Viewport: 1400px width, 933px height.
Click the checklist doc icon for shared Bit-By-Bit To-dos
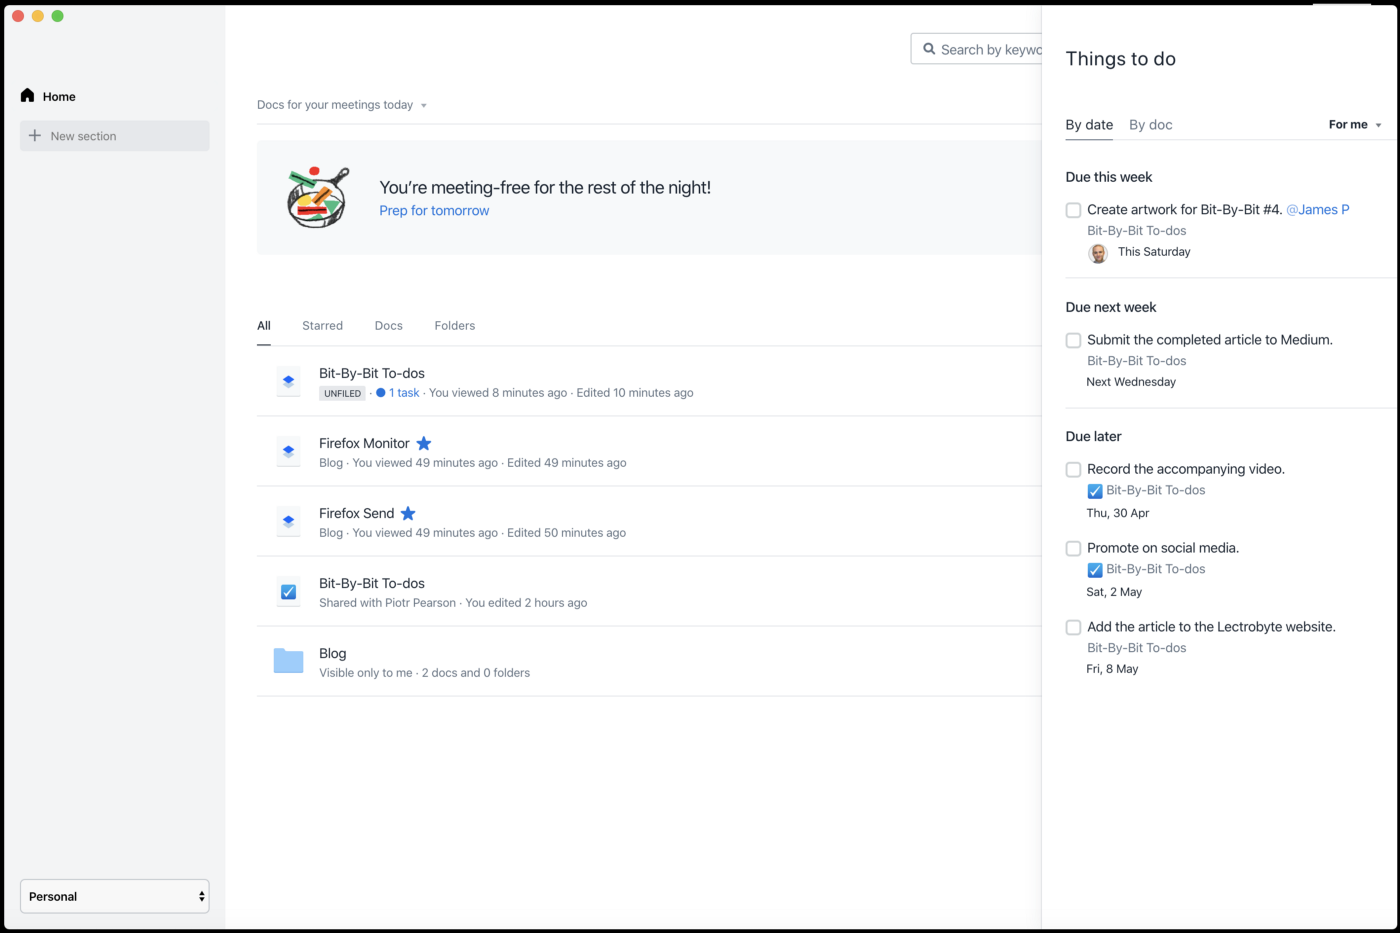[288, 591]
